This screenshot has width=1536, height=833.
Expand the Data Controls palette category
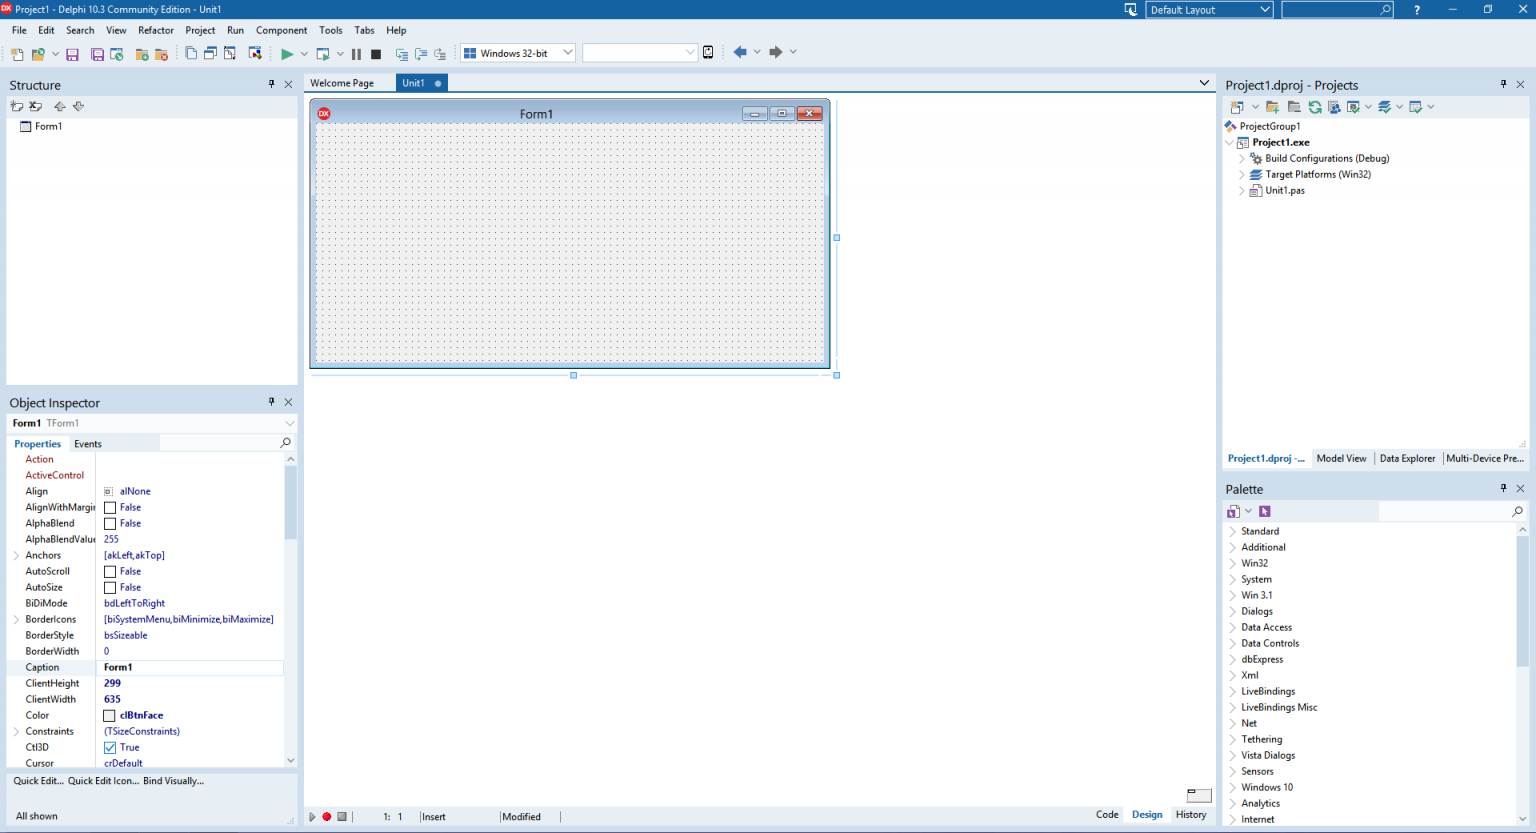coord(1232,644)
